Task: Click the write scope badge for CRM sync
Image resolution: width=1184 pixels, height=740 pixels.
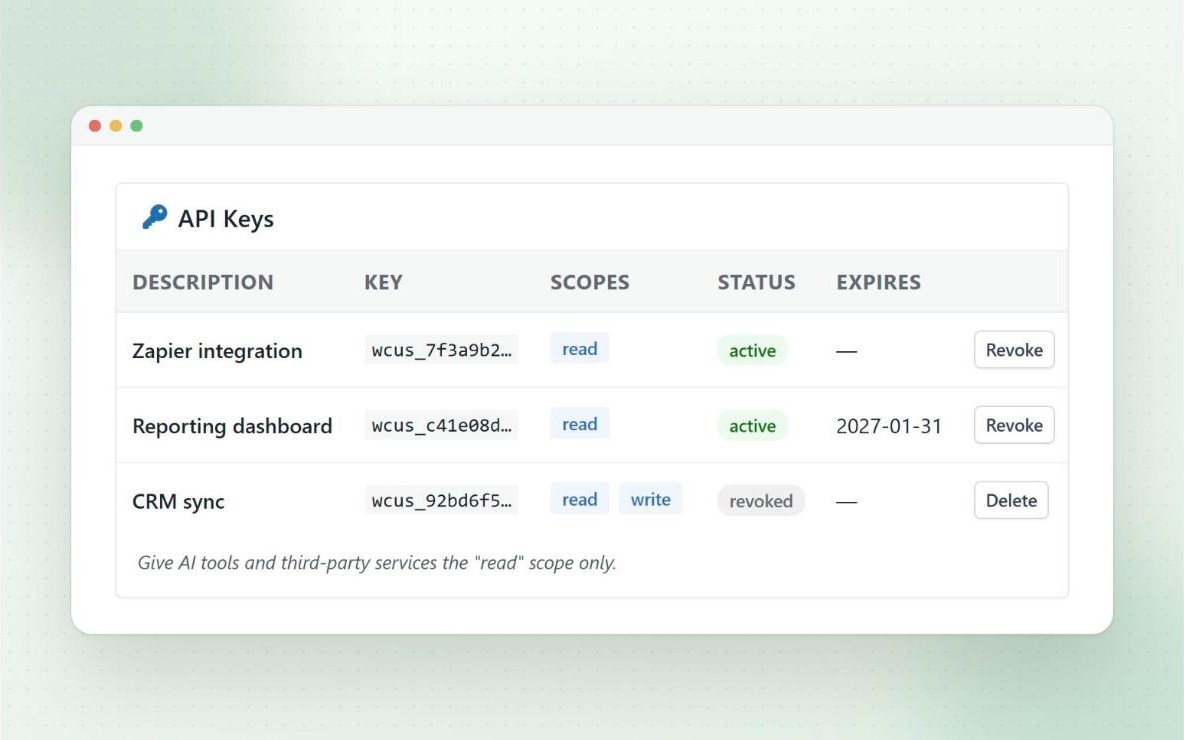Action: (650, 499)
